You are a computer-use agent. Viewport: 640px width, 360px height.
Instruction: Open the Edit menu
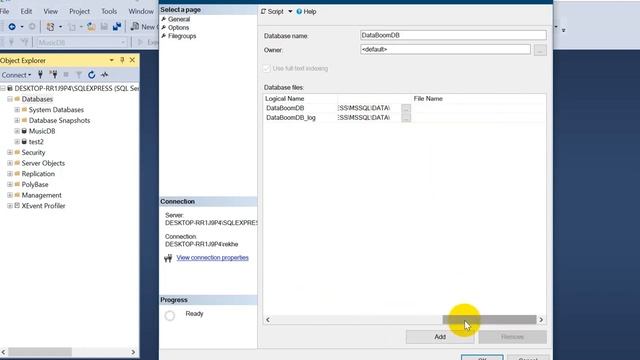coord(26,11)
